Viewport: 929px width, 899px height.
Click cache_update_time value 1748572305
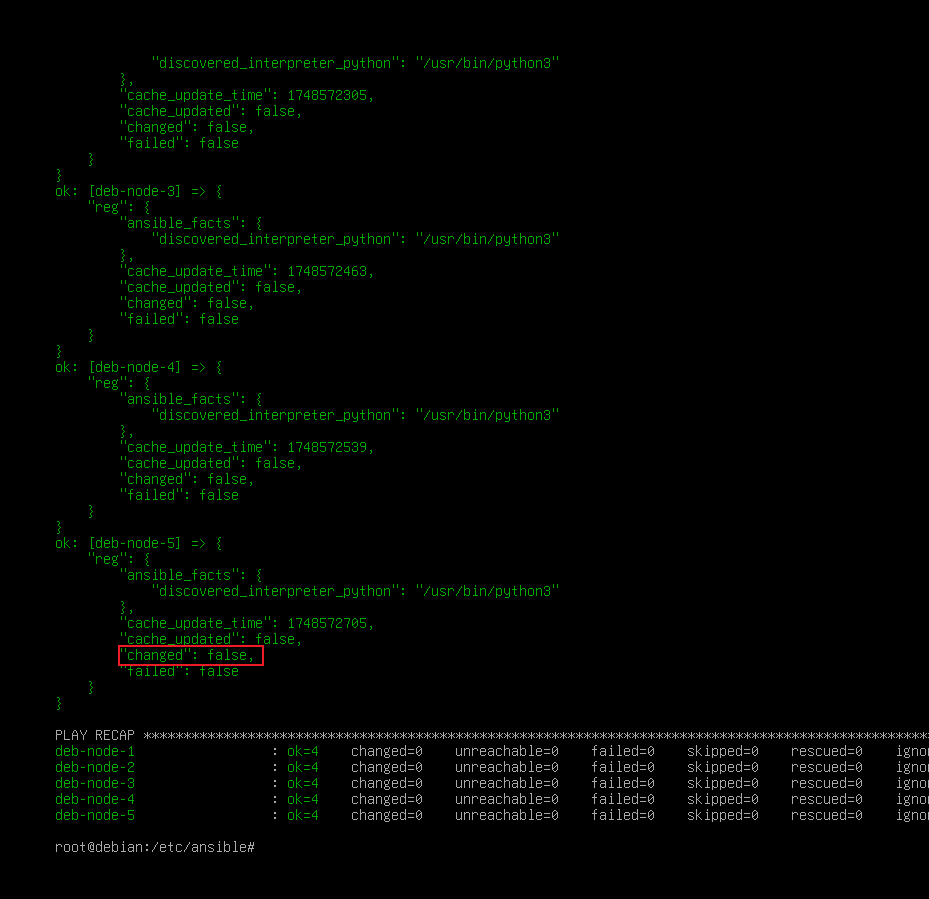(327, 95)
